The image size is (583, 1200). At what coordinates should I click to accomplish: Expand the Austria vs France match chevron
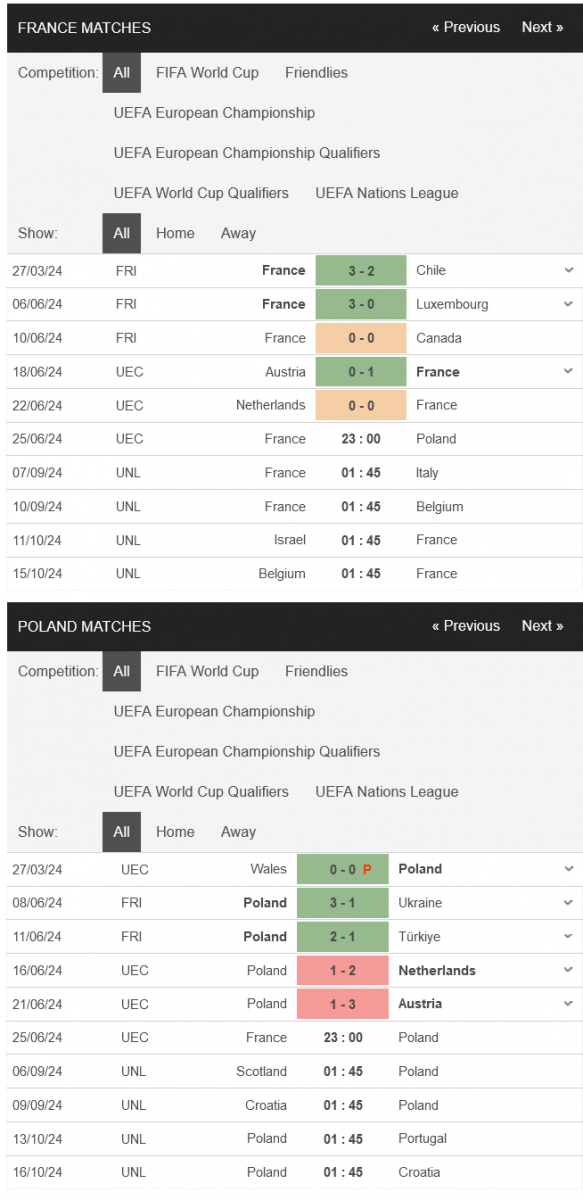[569, 371]
